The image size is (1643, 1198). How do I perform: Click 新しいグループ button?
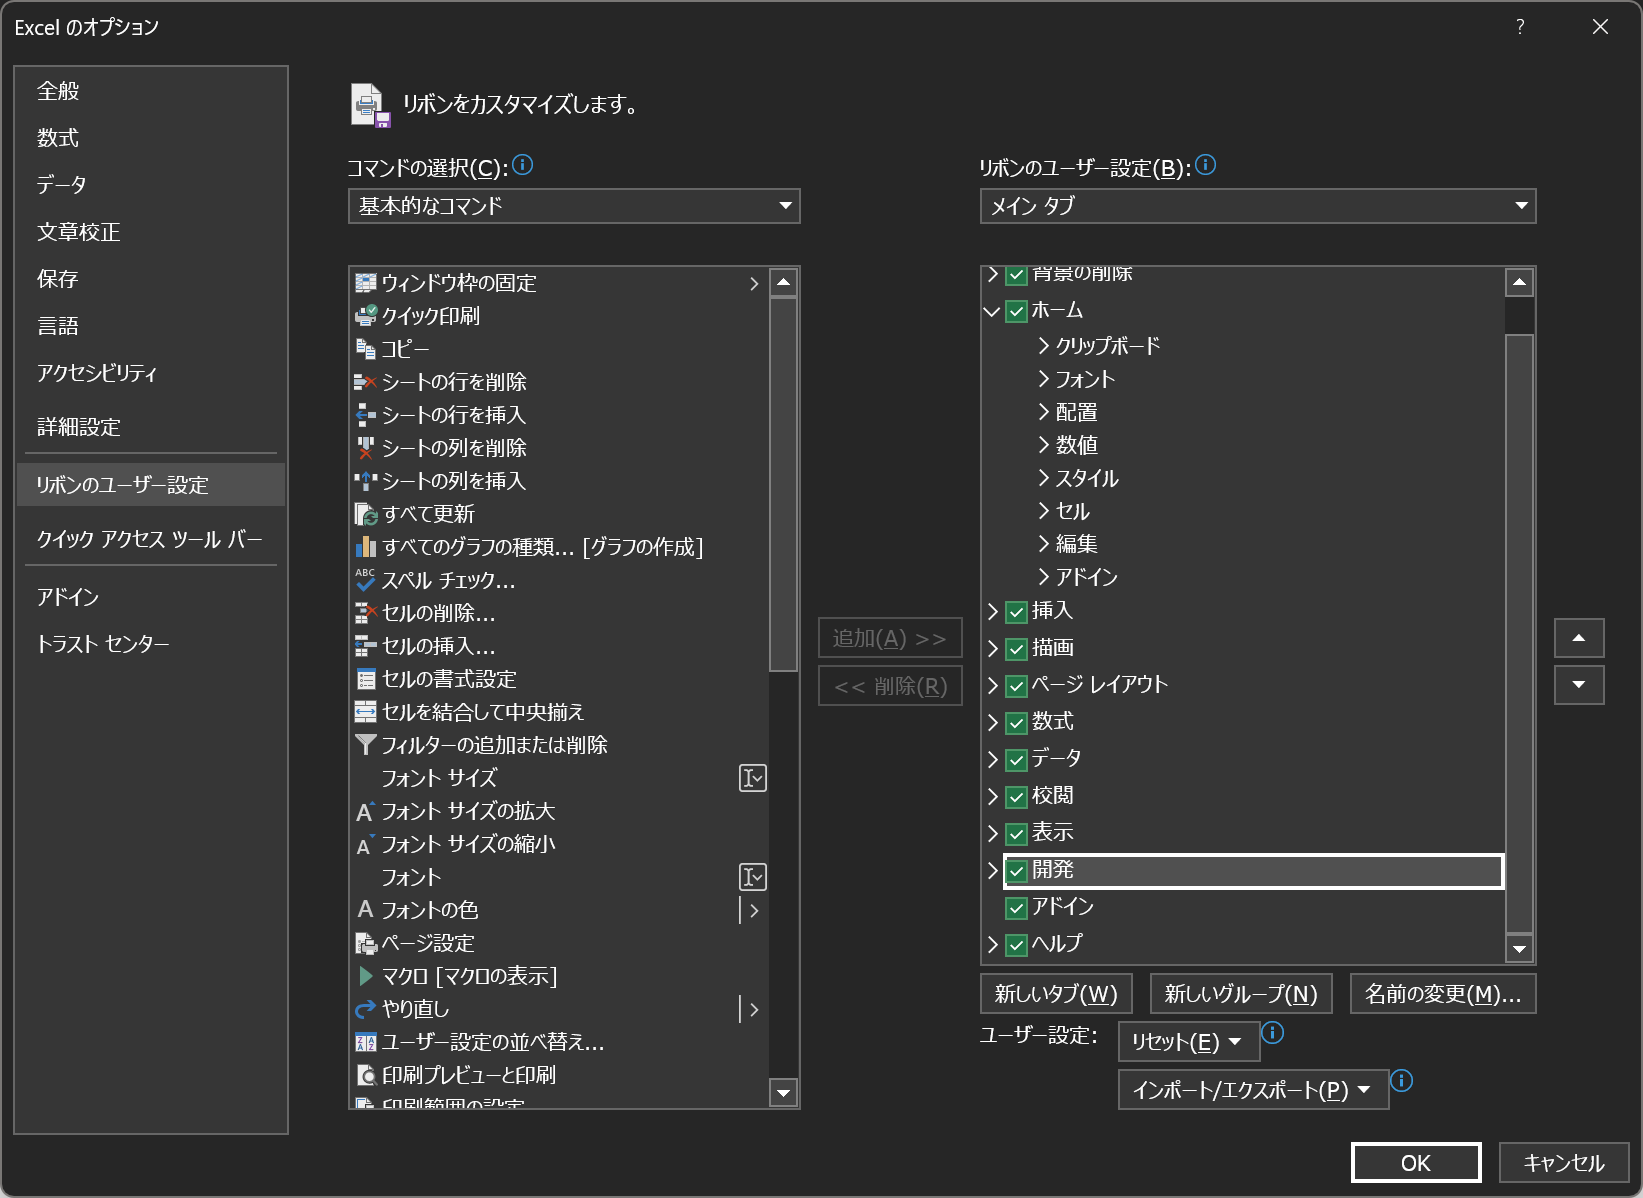1241,994
